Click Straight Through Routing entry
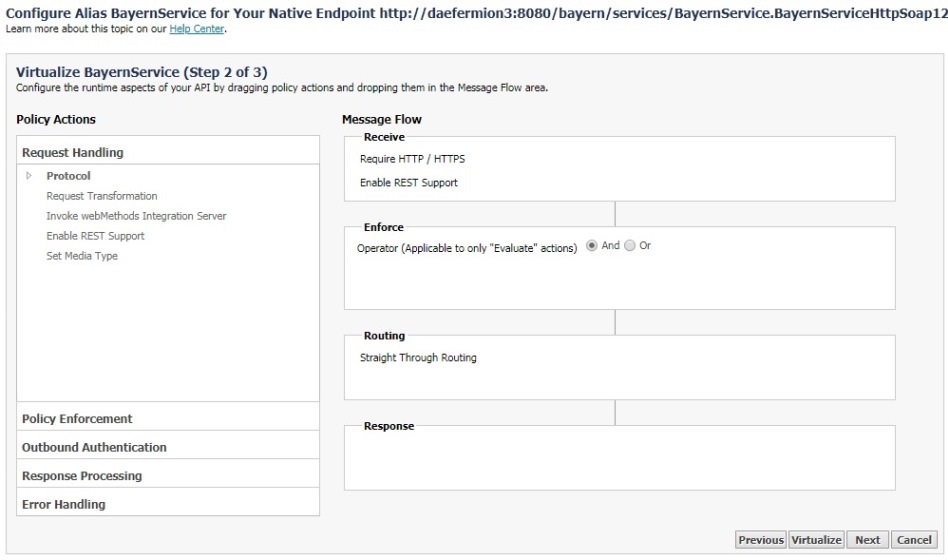 pos(418,357)
